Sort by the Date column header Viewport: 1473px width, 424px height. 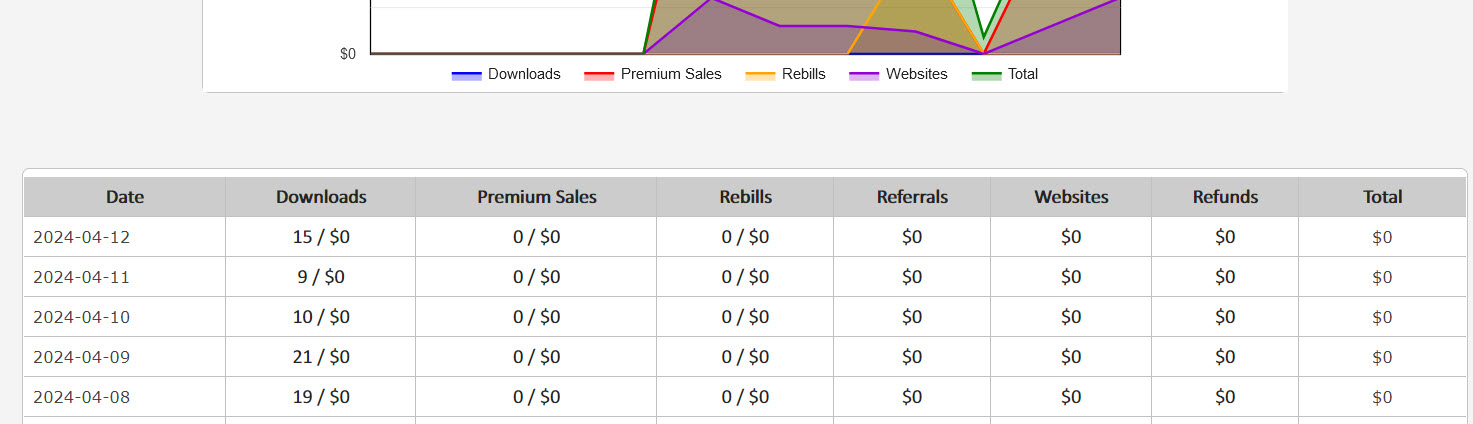point(125,197)
